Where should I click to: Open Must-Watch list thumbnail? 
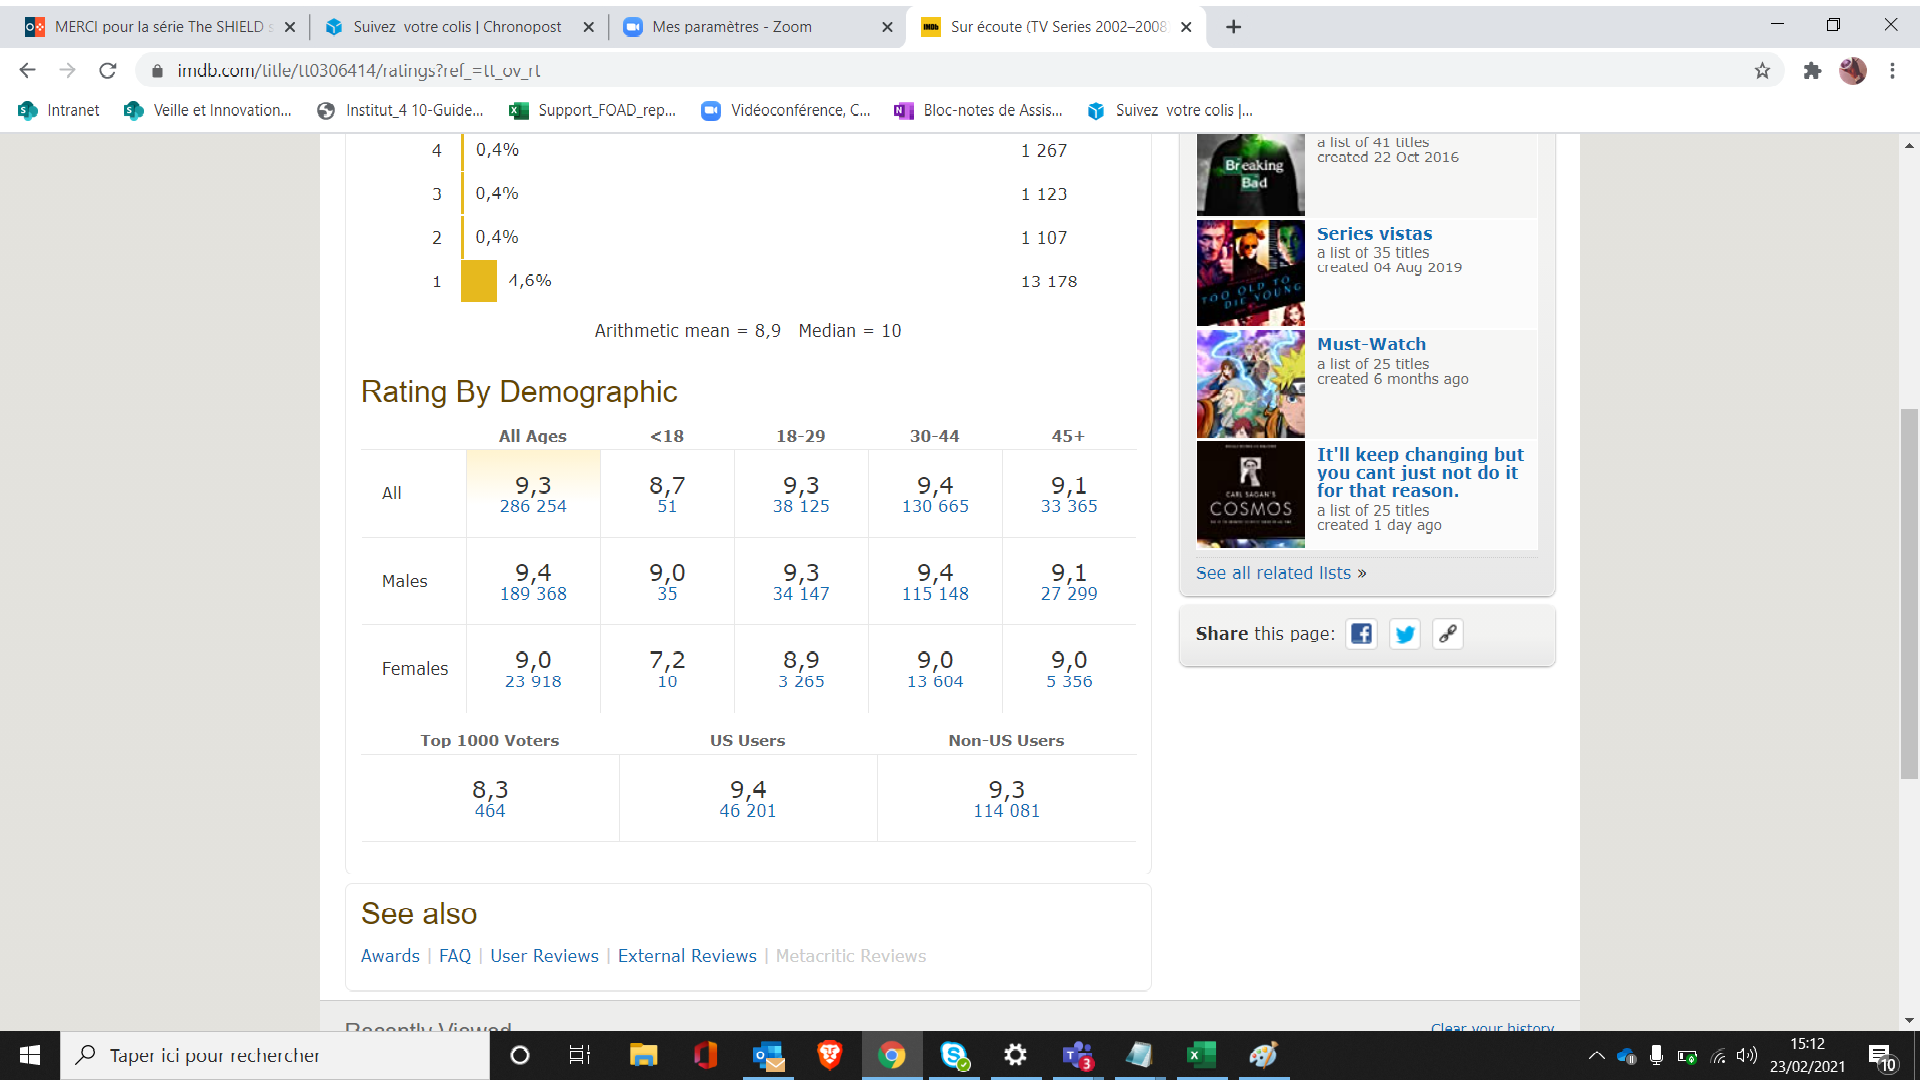1250,384
